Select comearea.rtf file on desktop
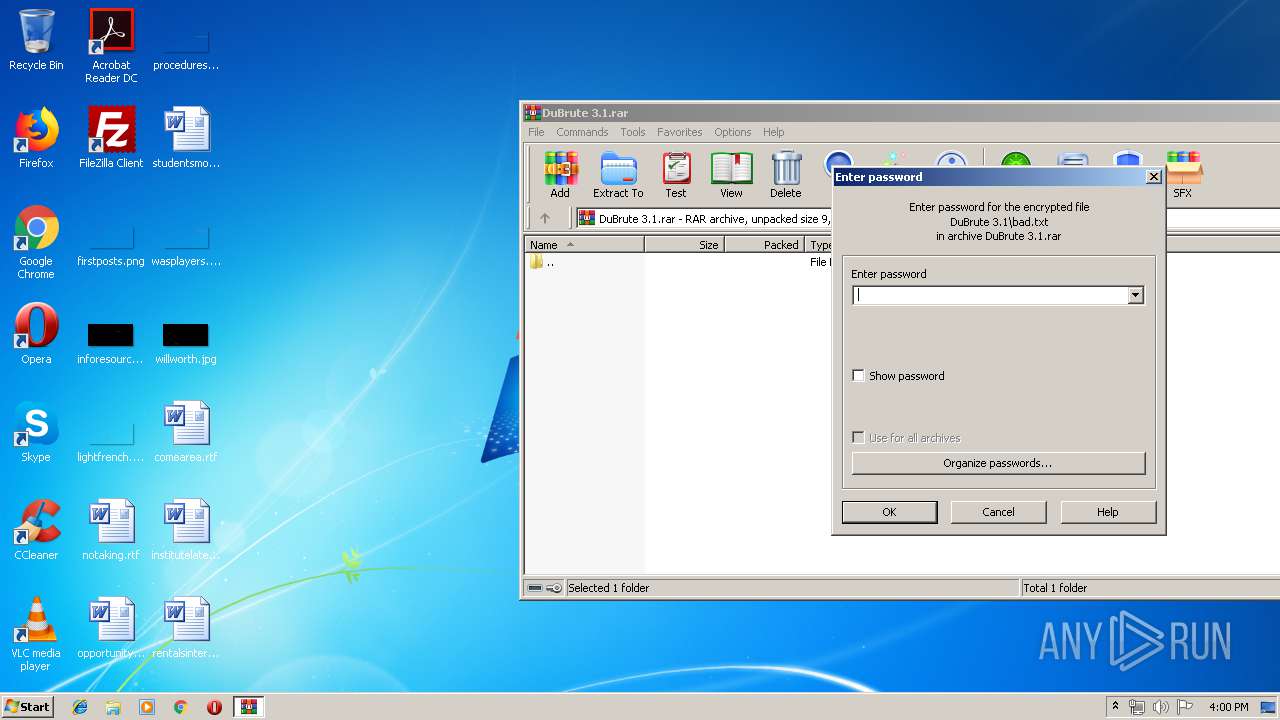Image resolution: width=1280 pixels, height=720 pixels. click(x=186, y=432)
